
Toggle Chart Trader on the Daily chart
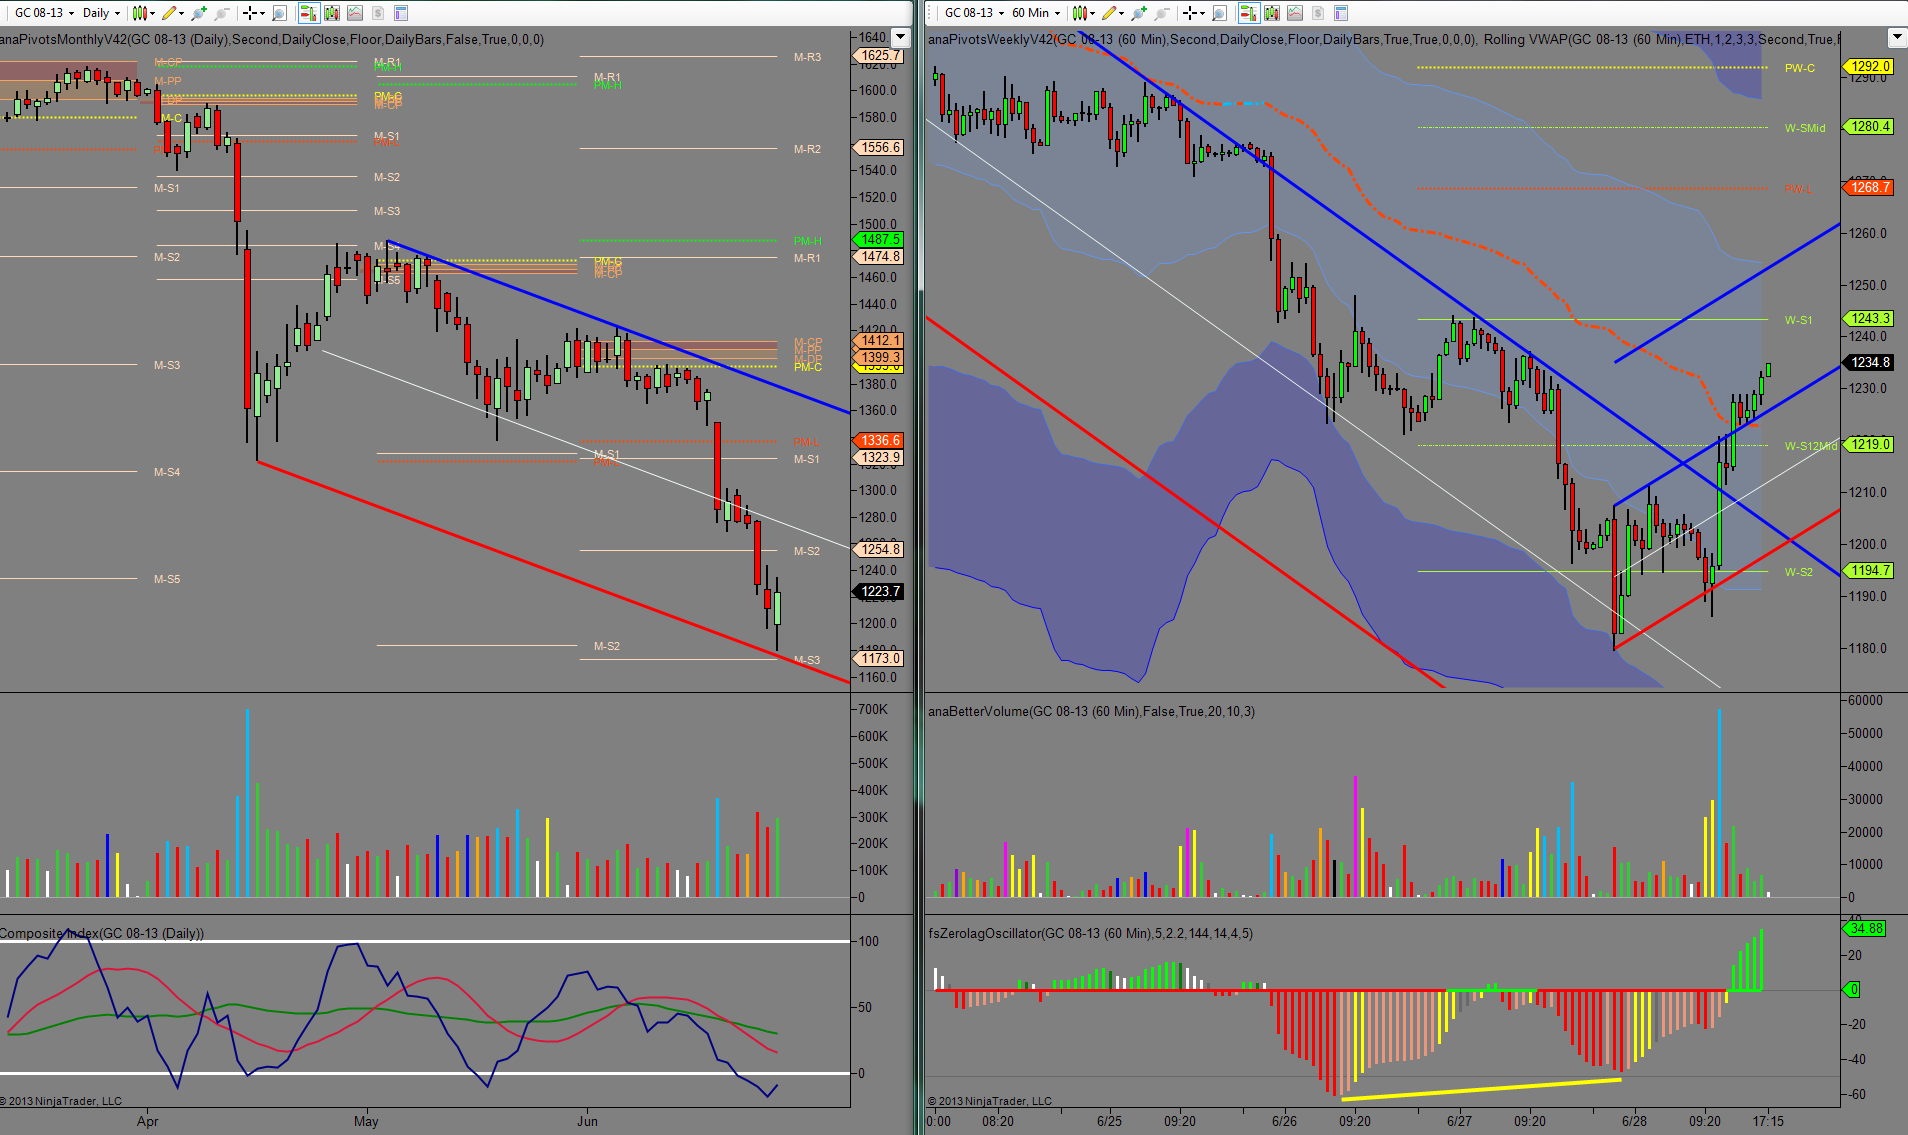[308, 13]
